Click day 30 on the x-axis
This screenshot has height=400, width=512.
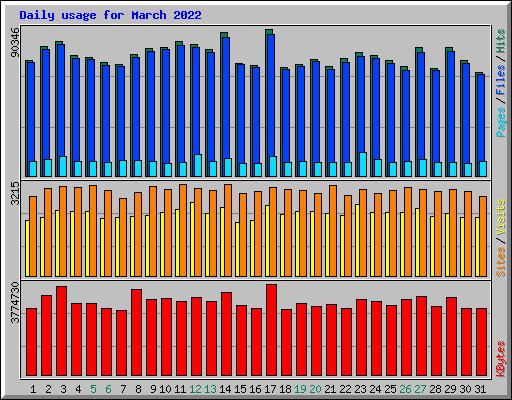coord(465,389)
